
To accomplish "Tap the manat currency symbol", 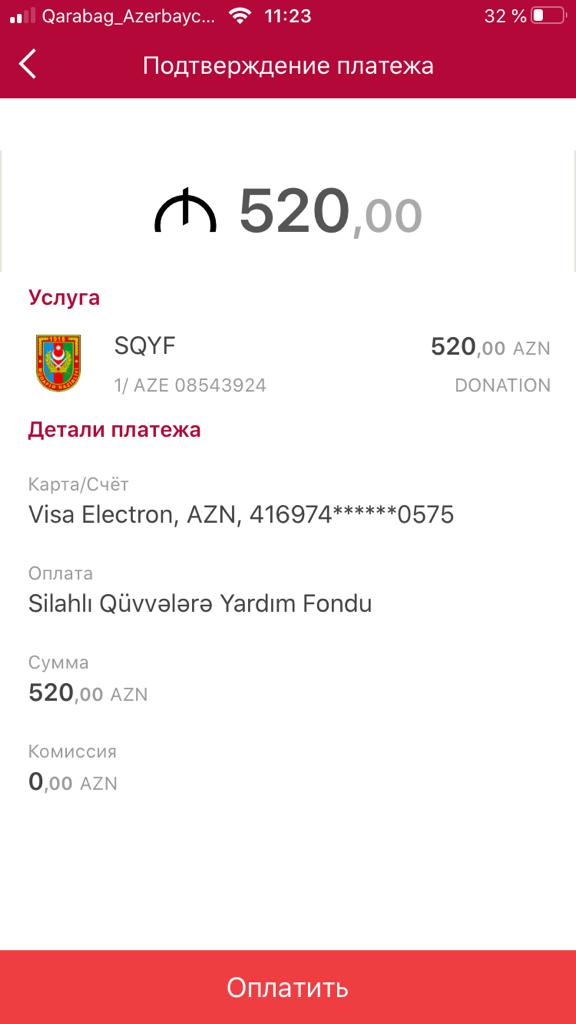I will 185,210.
